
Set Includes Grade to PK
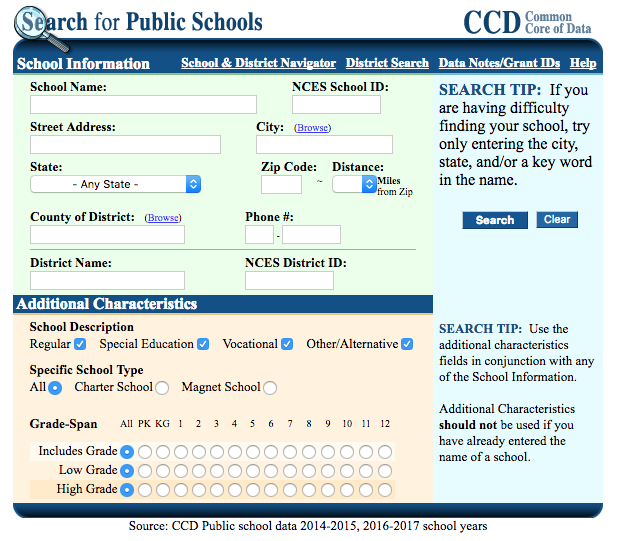click(145, 452)
